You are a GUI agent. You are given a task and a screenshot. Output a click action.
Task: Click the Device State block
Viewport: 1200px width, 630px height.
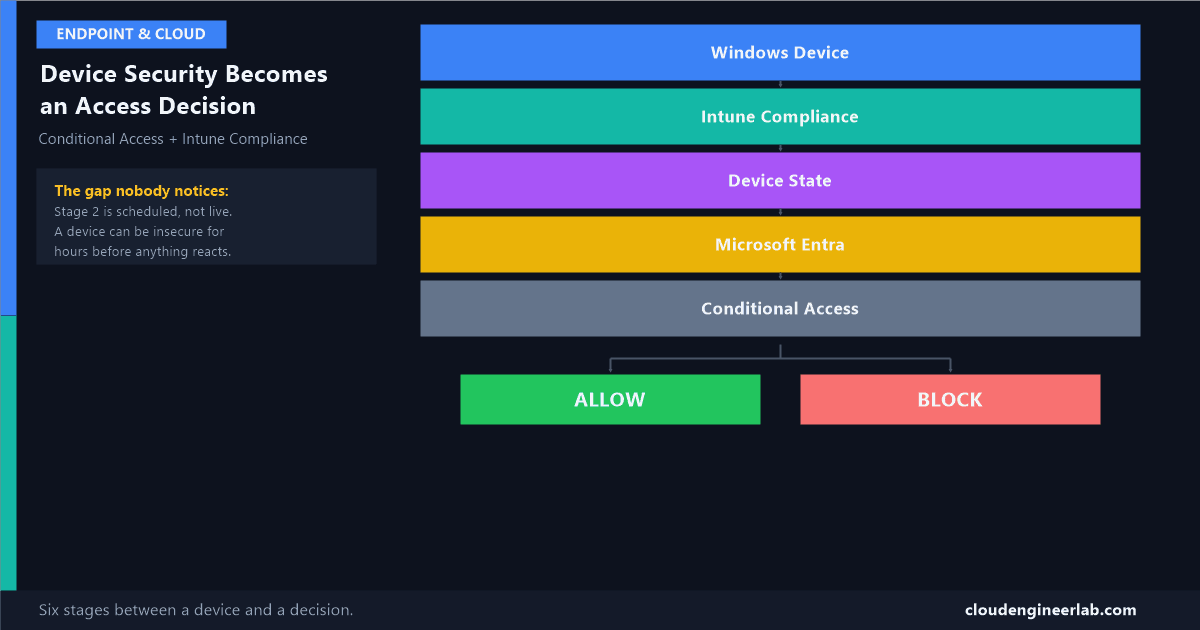click(780, 180)
